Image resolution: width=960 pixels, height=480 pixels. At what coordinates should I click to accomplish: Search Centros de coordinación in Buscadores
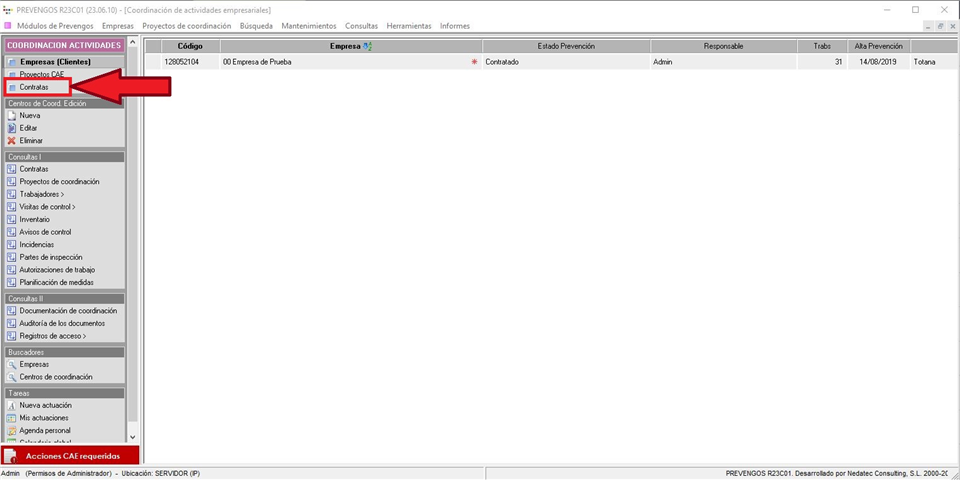55,377
